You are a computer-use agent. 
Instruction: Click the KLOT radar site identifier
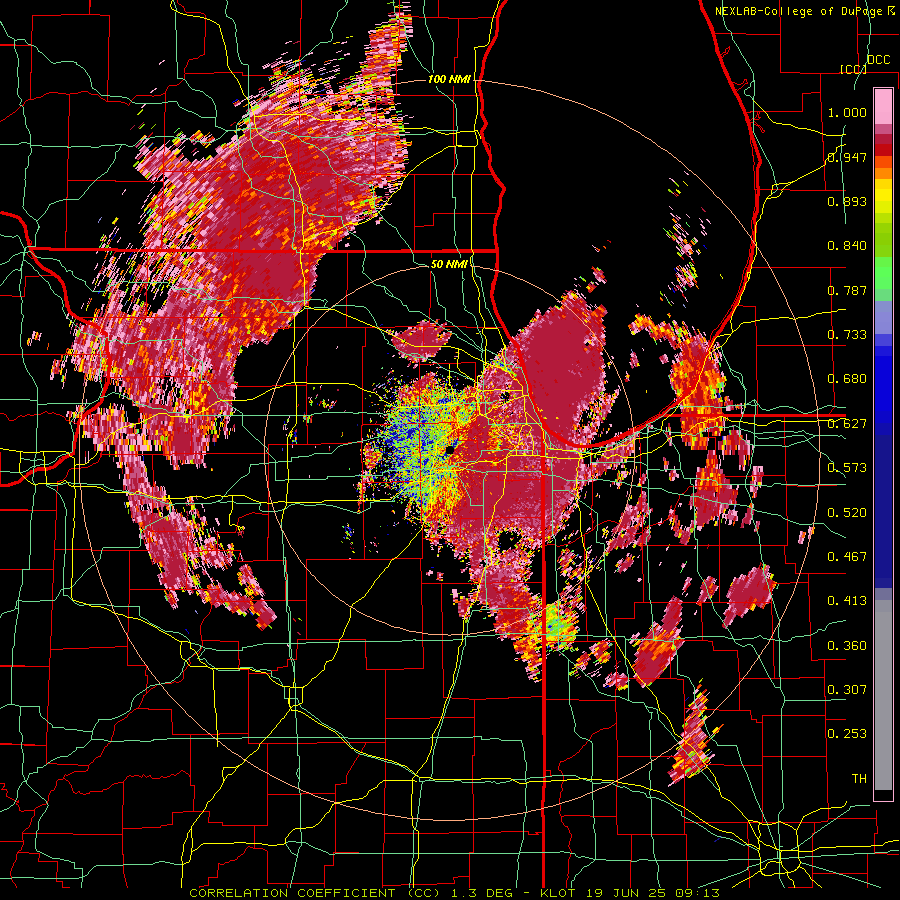(x=558, y=893)
